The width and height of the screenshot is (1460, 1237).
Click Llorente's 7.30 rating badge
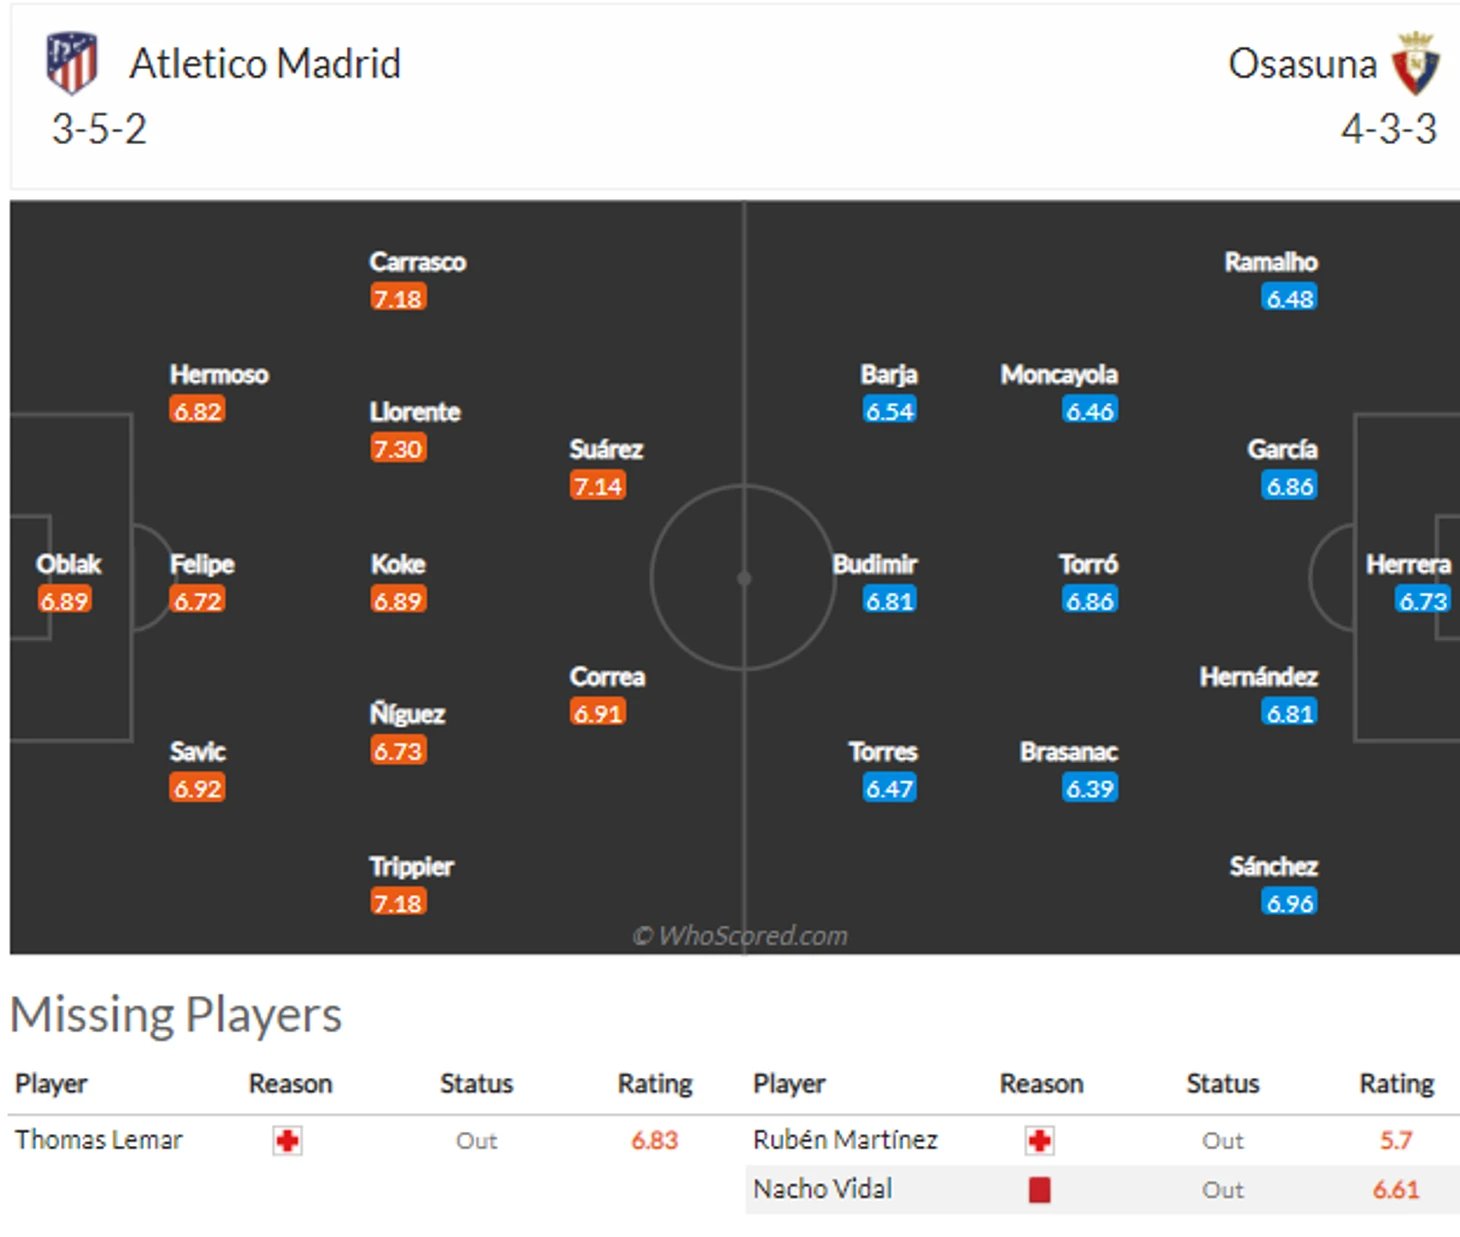pos(398,448)
